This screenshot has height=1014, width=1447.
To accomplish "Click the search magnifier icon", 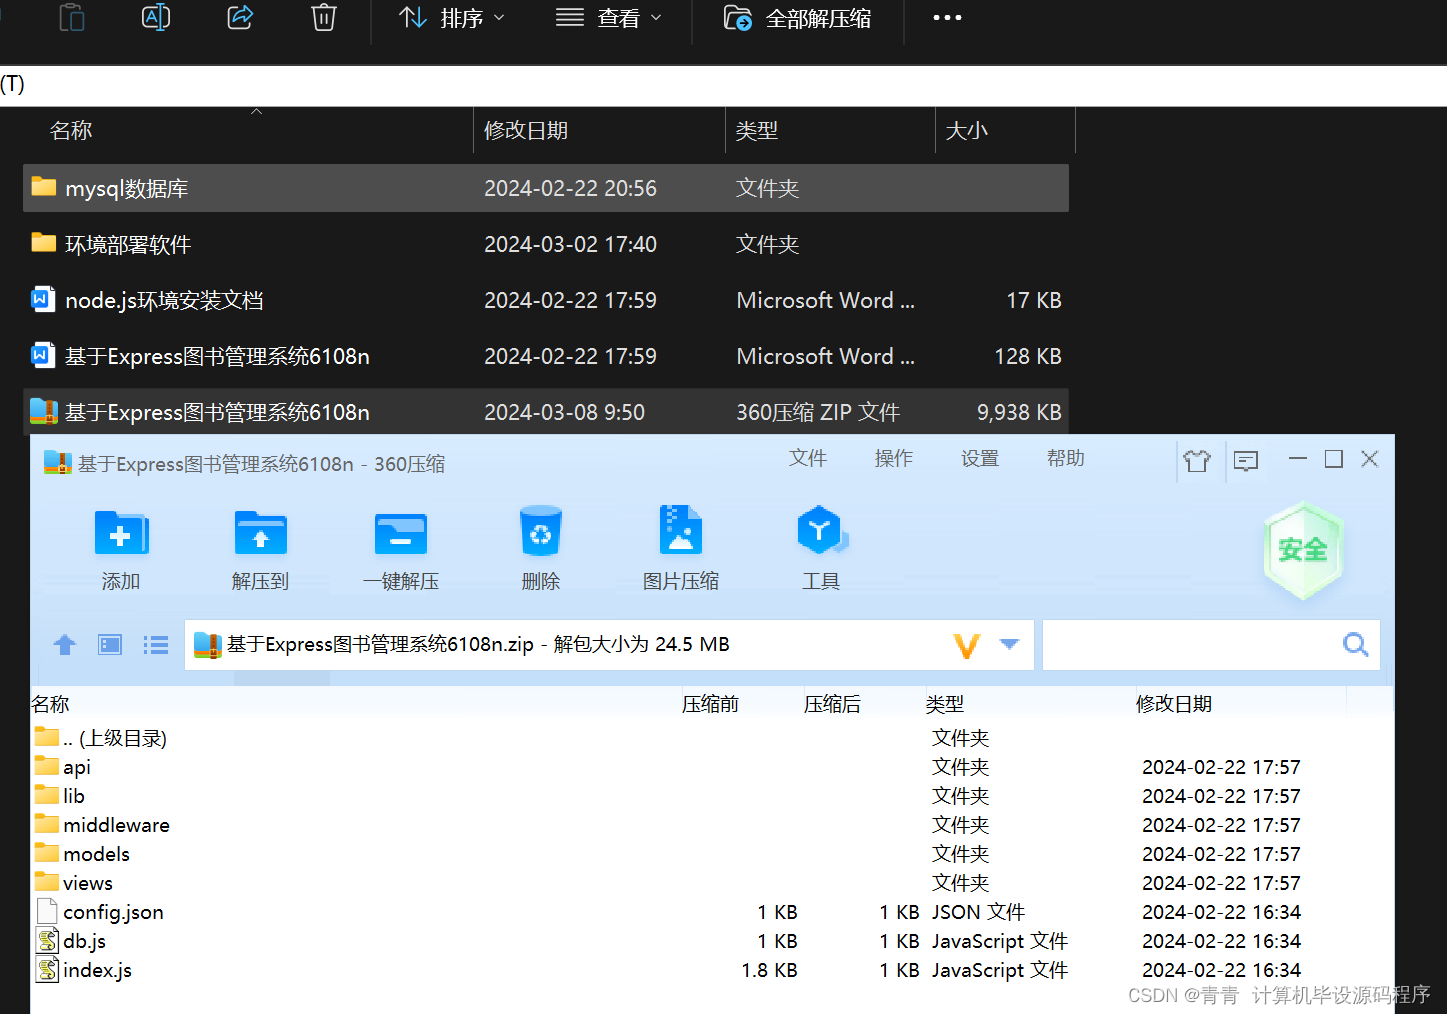I will (x=1355, y=644).
